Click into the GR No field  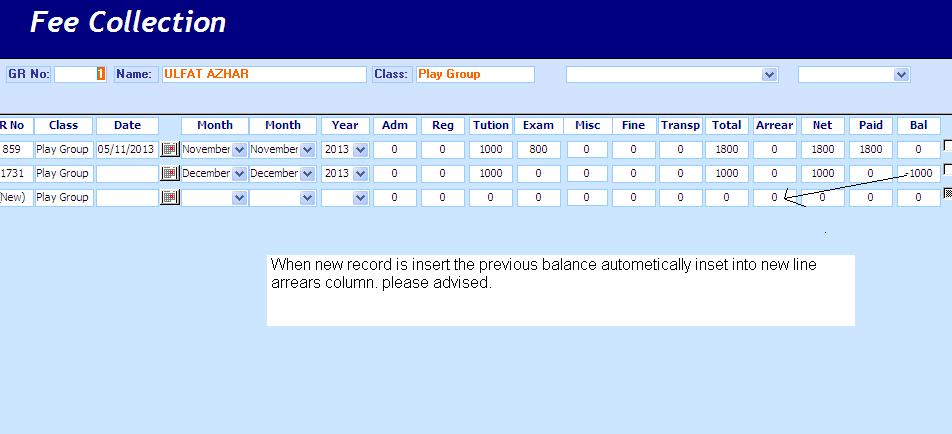[x=80, y=75]
